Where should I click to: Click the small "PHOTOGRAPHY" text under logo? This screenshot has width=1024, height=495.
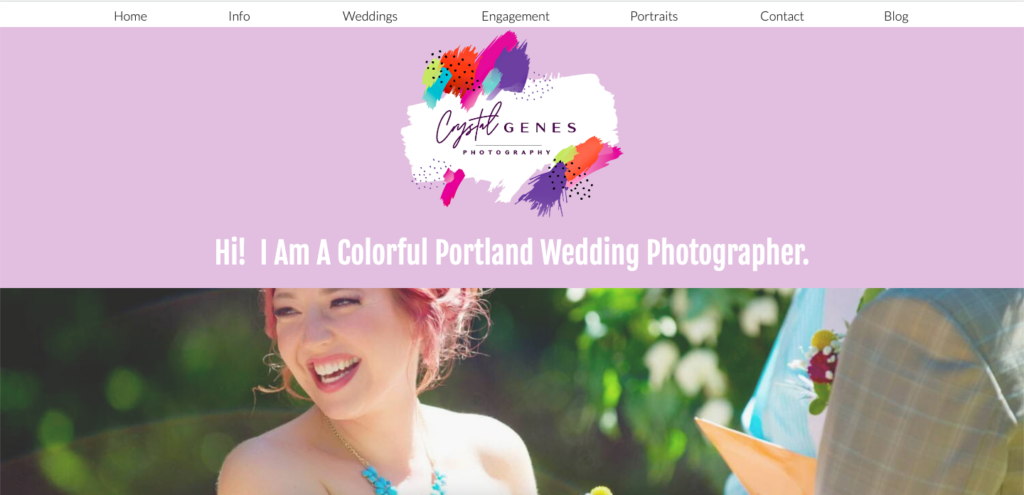tap(507, 153)
